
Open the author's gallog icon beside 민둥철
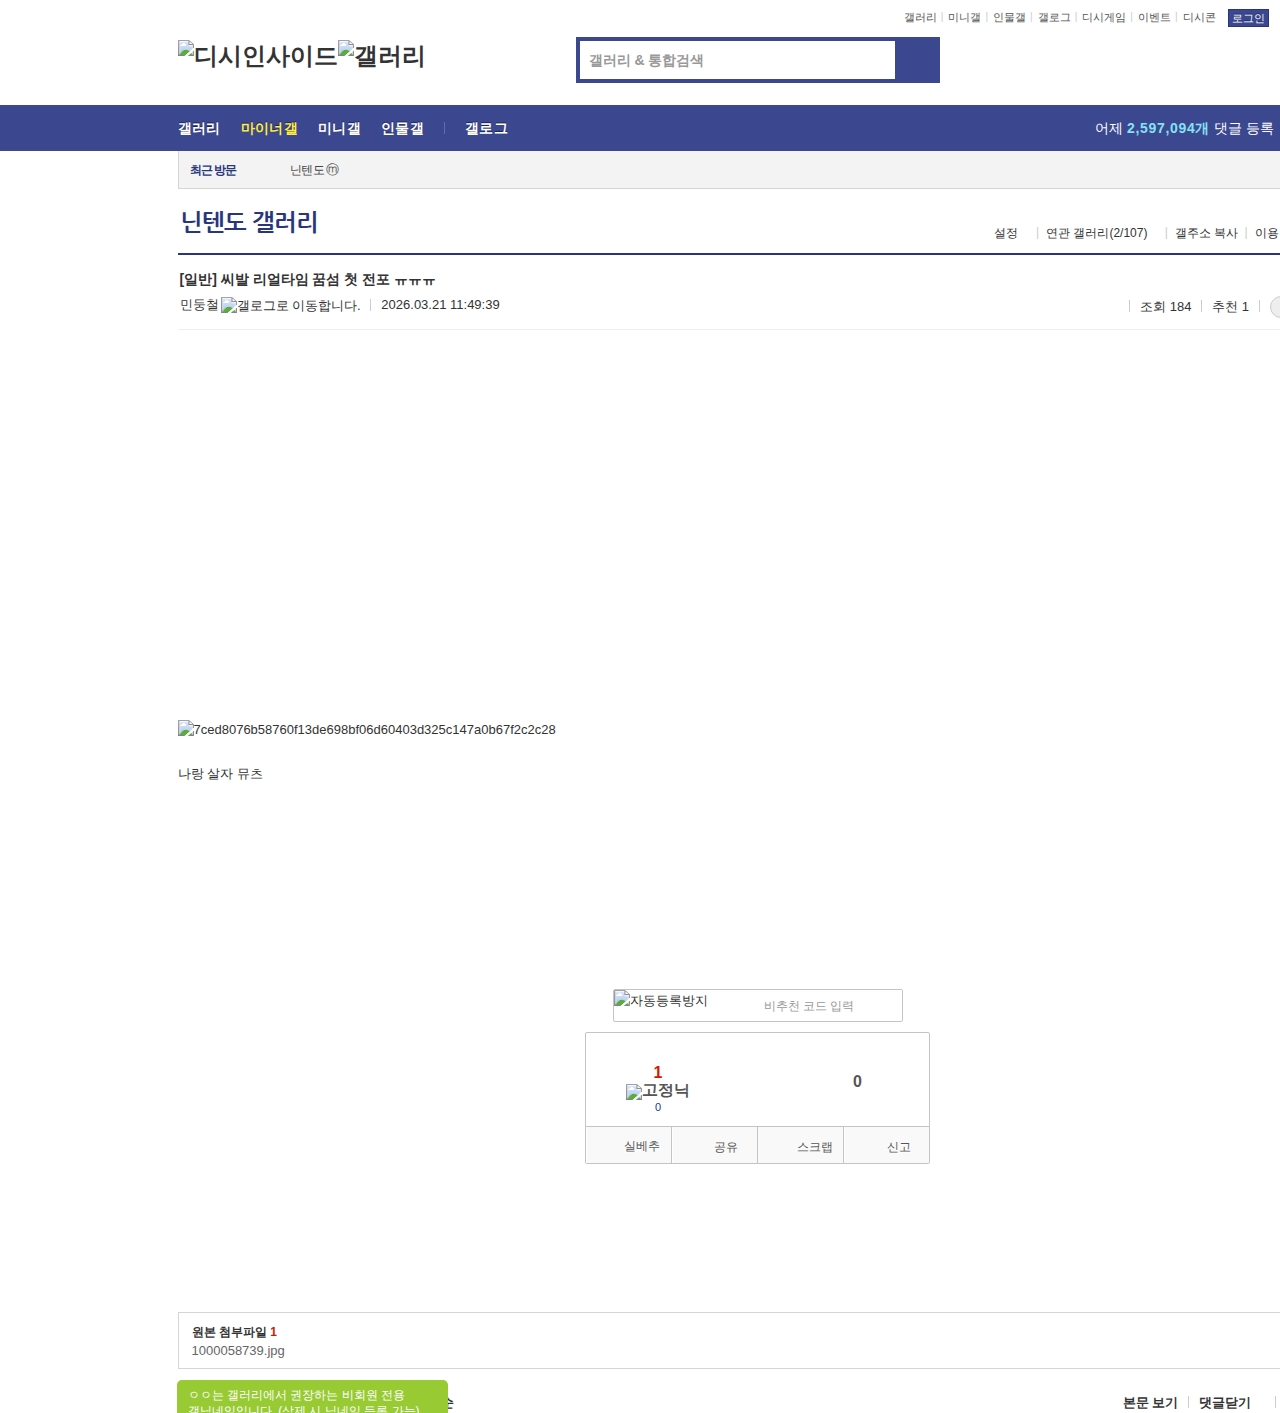click(x=290, y=306)
